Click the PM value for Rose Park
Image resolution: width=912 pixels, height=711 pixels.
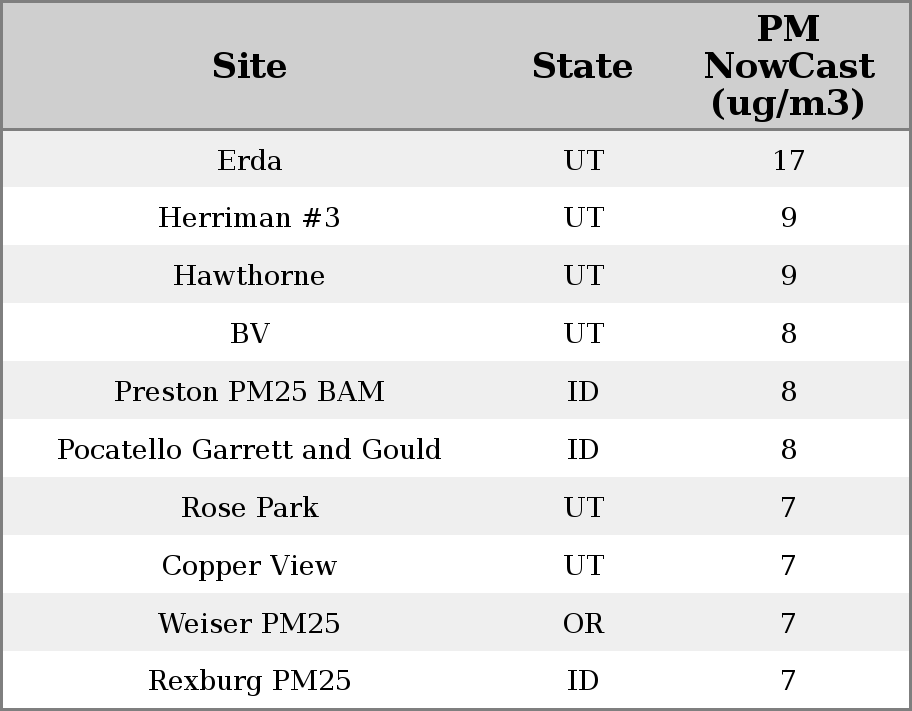[788, 508]
